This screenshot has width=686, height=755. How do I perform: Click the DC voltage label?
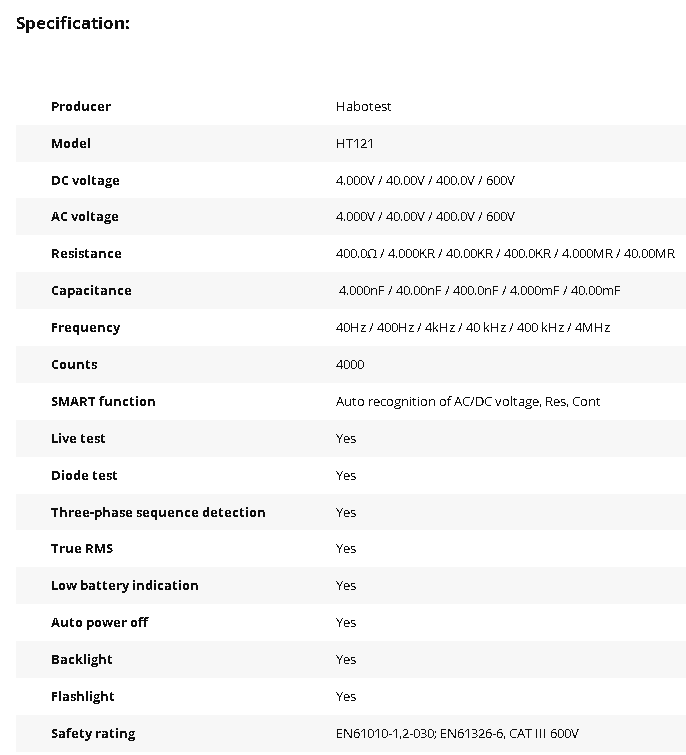point(85,181)
